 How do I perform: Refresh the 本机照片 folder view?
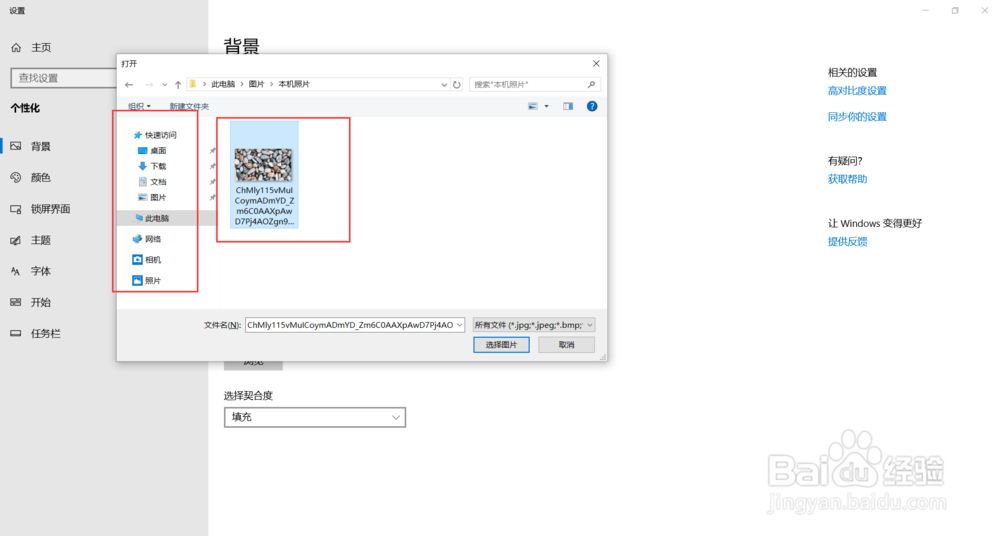click(457, 84)
